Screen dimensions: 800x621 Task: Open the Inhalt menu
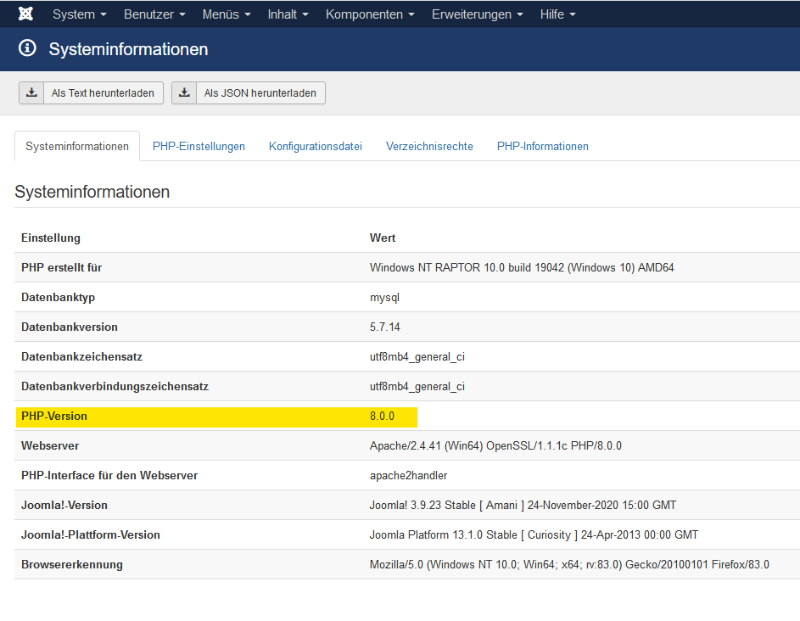[288, 14]
